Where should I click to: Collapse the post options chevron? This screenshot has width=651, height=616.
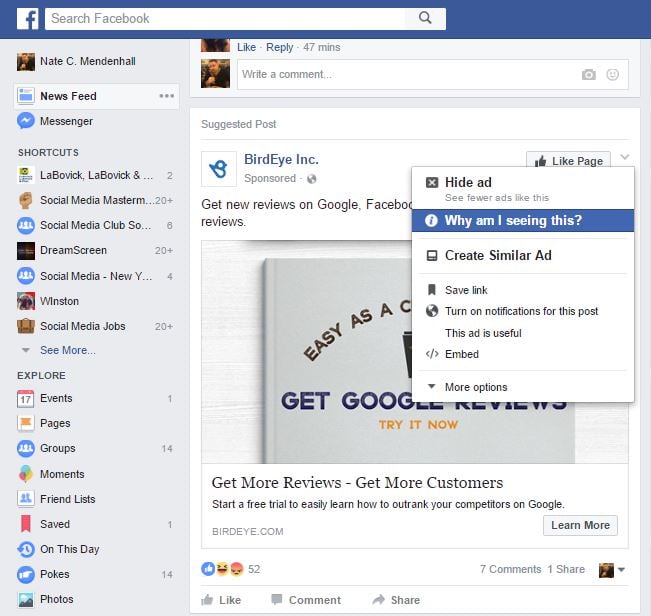click(624, 157)
